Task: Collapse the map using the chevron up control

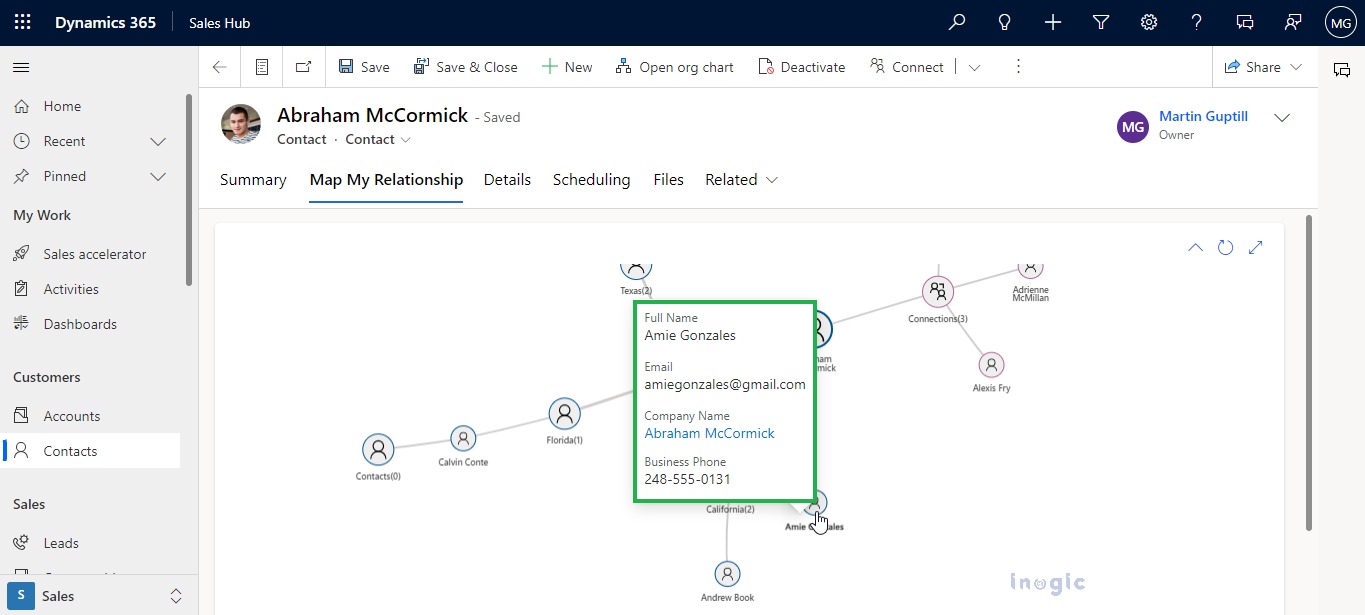Action: coord(1195,246)
